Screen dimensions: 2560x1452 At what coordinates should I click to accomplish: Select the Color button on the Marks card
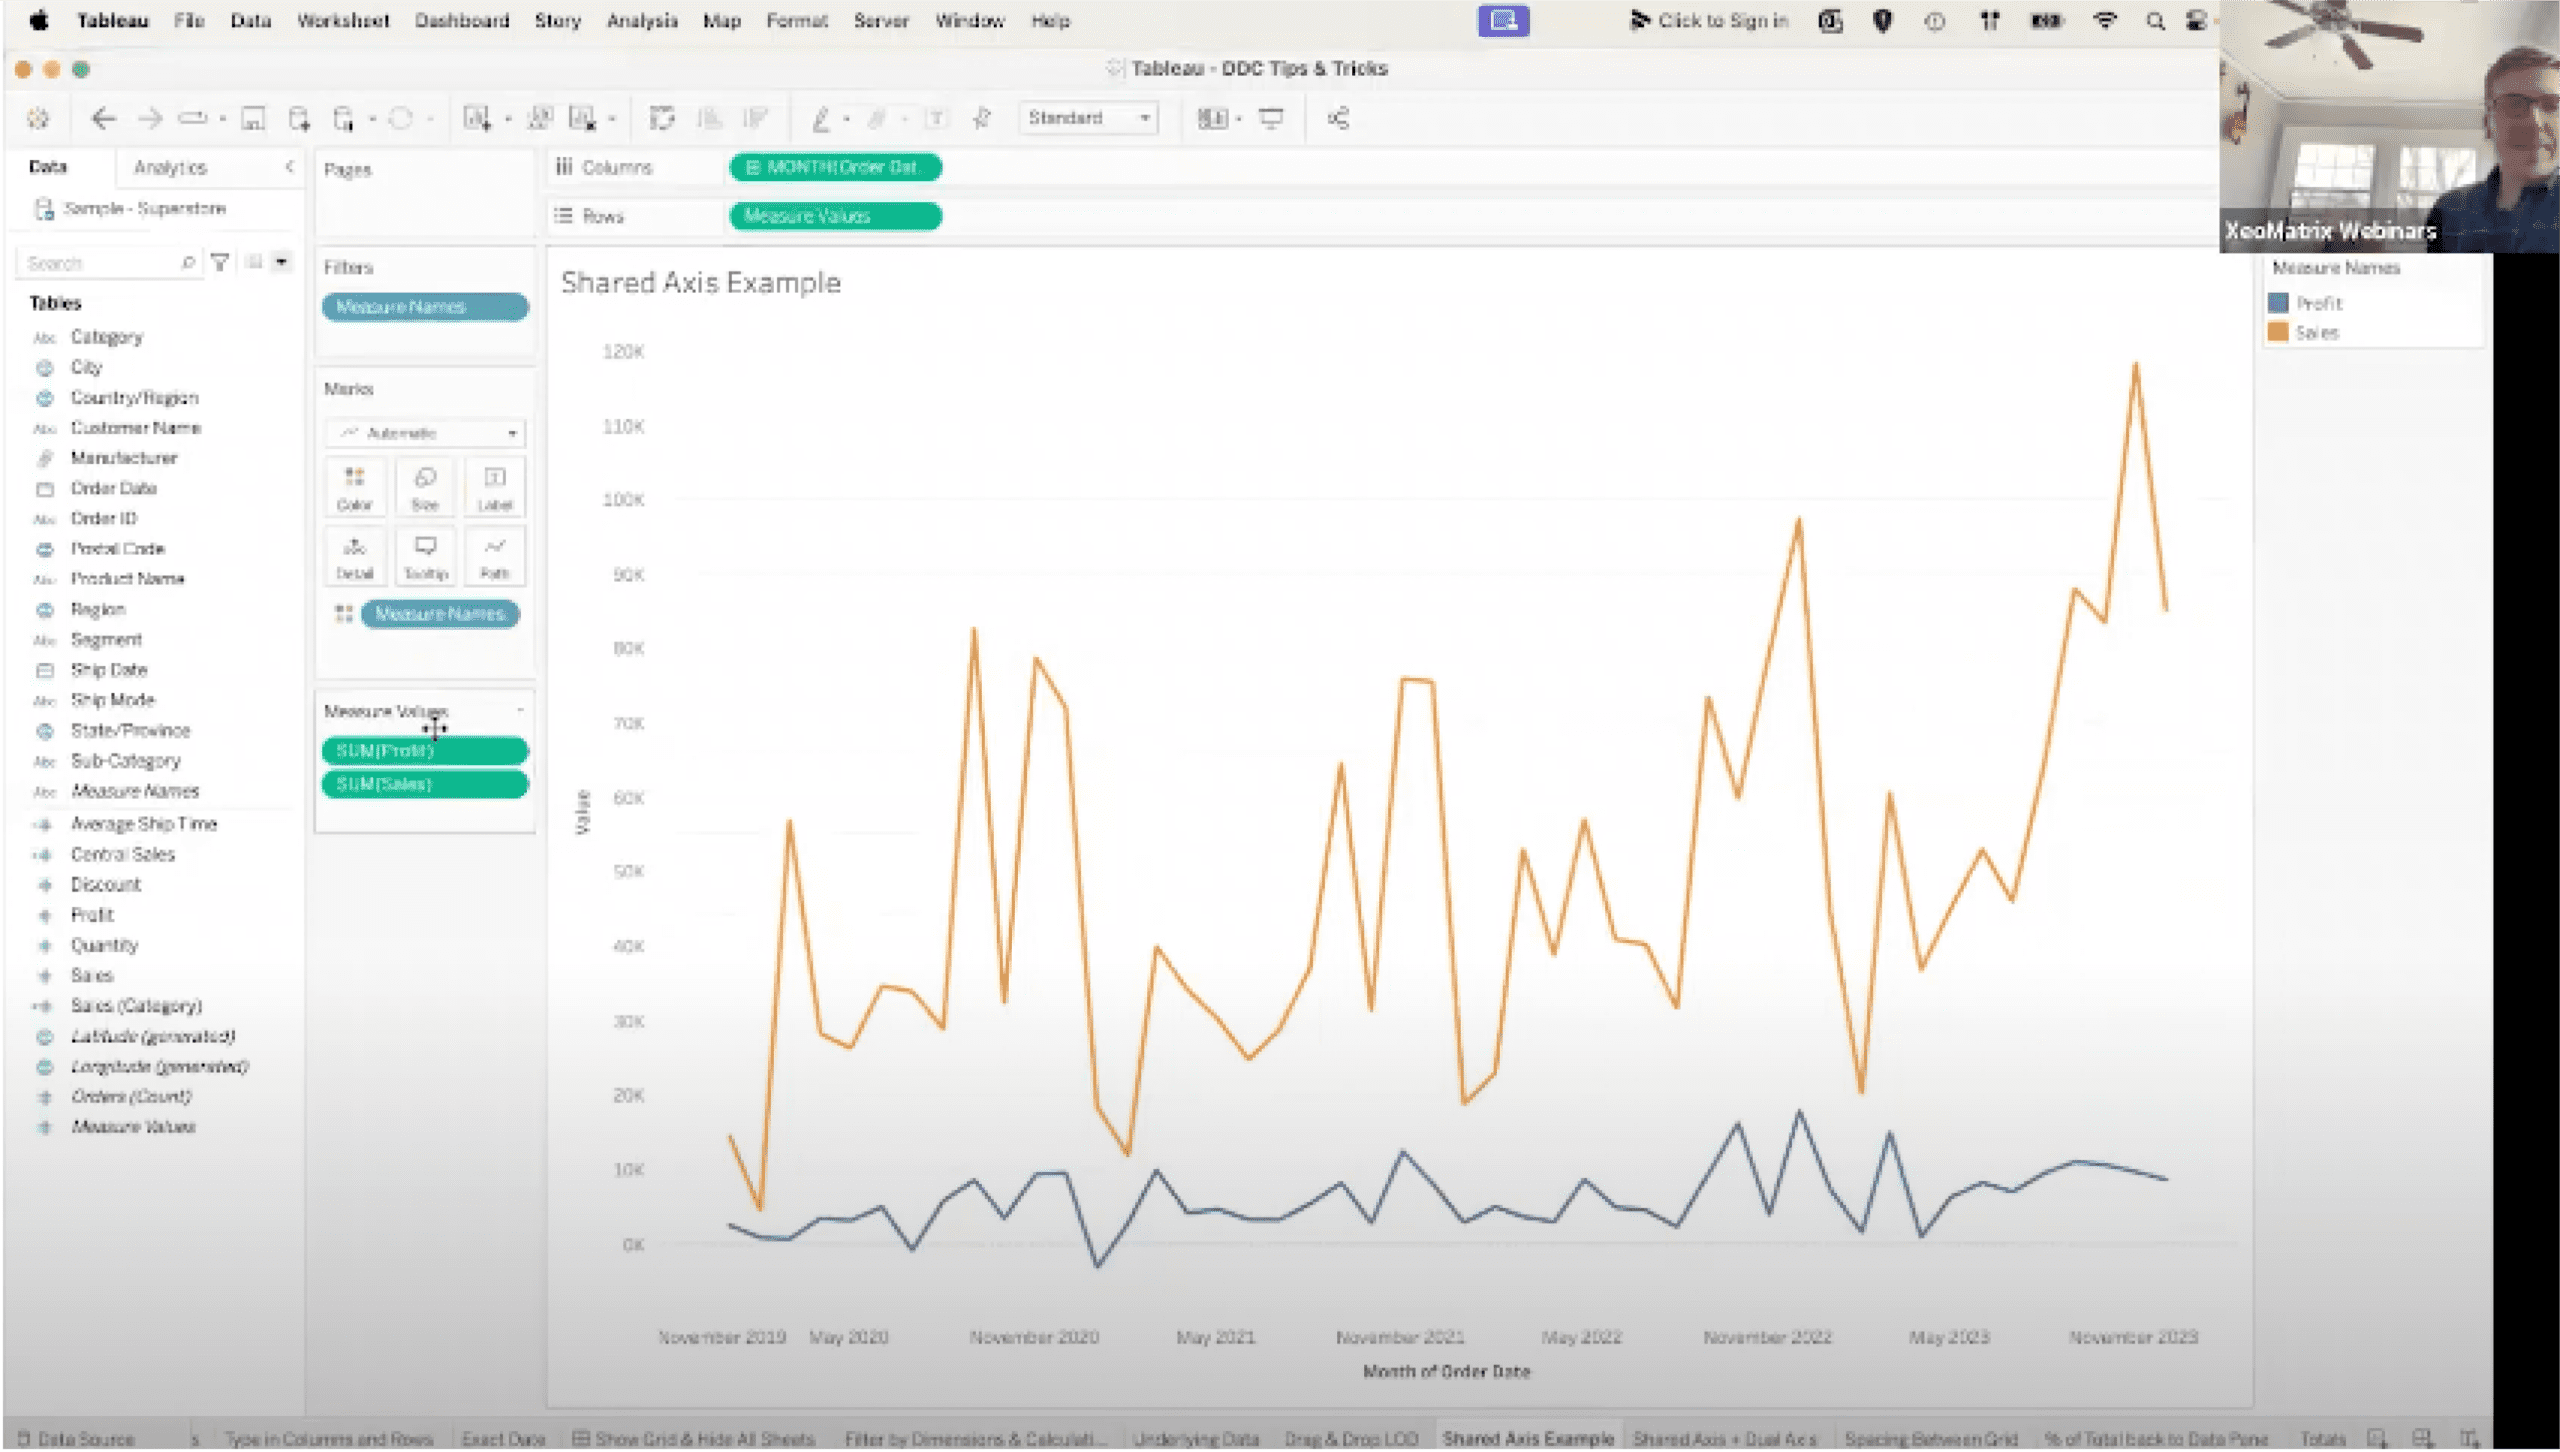click(355, 487)
